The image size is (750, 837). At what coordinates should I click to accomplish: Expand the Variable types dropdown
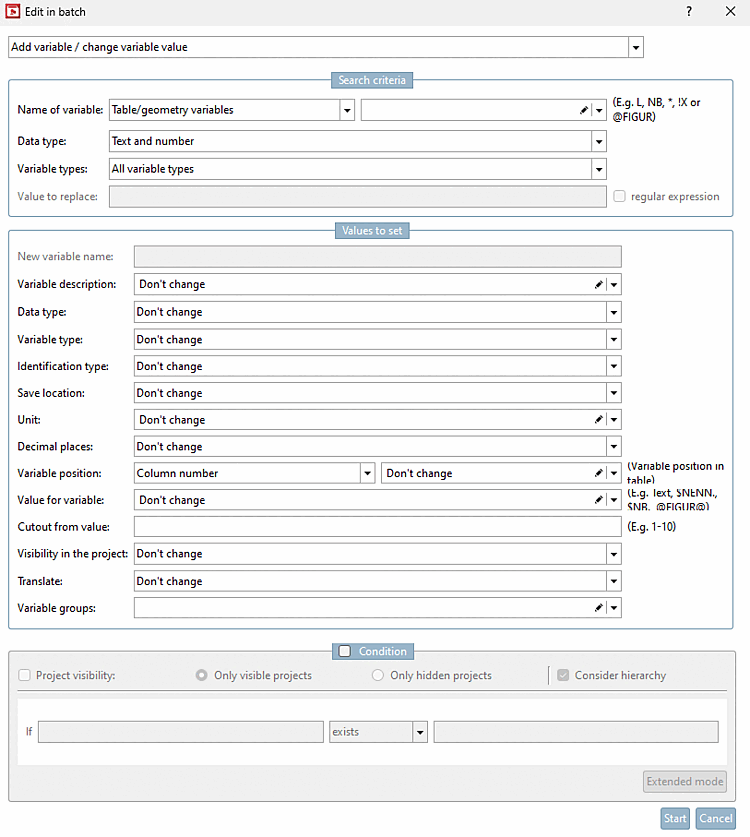[598, 169]
